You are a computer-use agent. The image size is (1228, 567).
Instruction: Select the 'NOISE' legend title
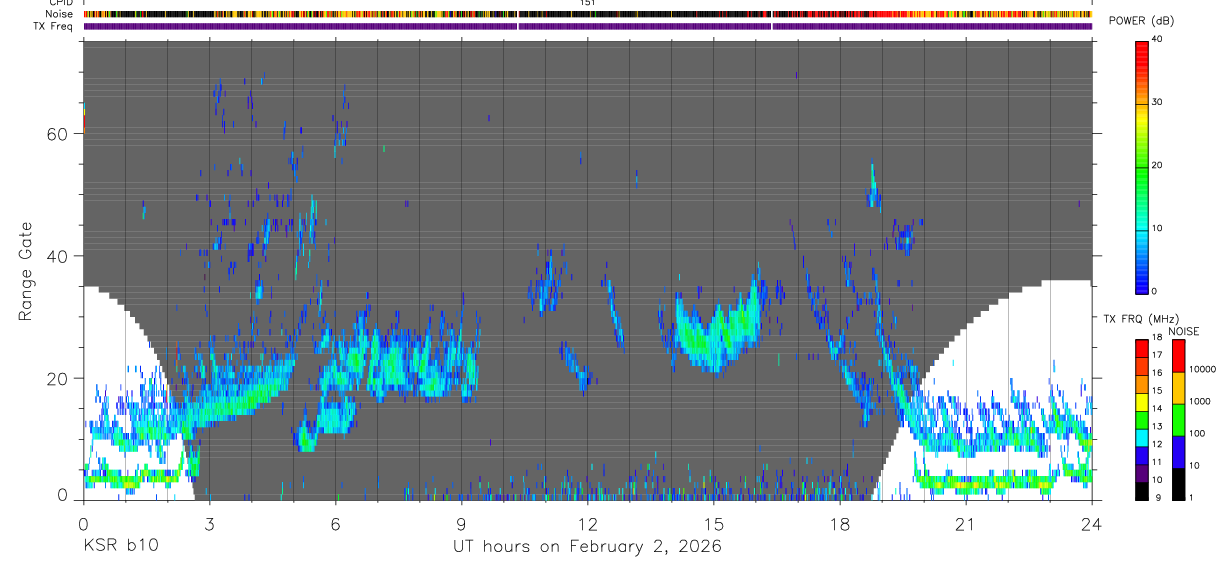coord(1183,331)
